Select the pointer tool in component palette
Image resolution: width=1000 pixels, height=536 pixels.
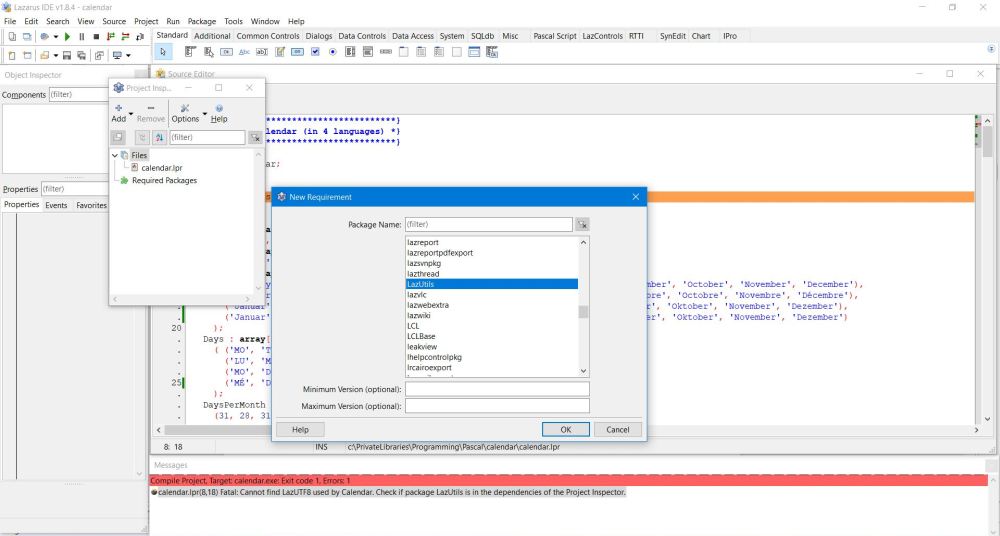(x=163, y=52)
